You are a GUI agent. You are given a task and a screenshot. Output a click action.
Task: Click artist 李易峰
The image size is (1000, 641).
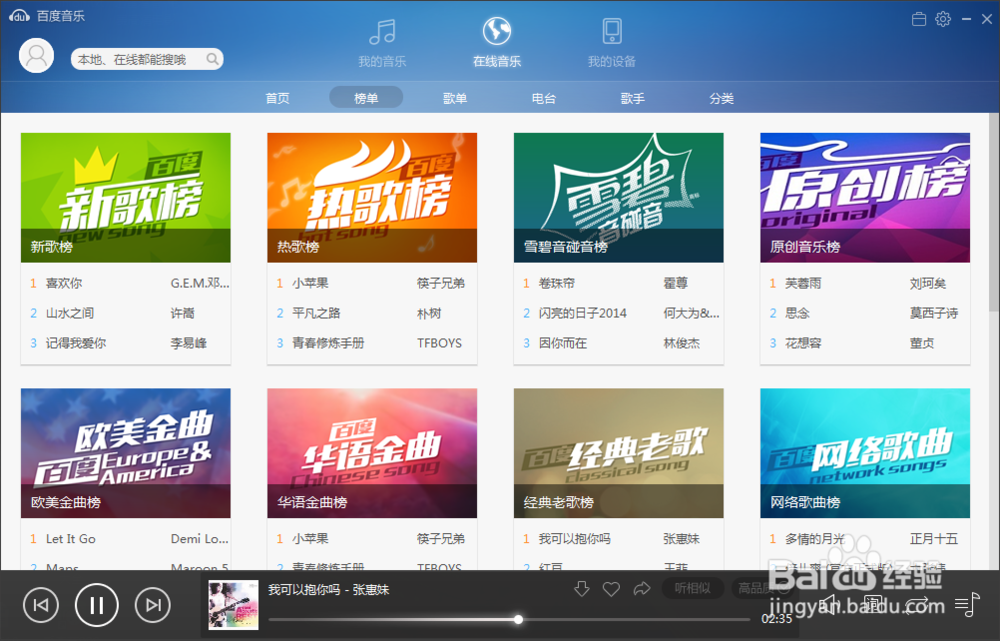coord(189,343)
